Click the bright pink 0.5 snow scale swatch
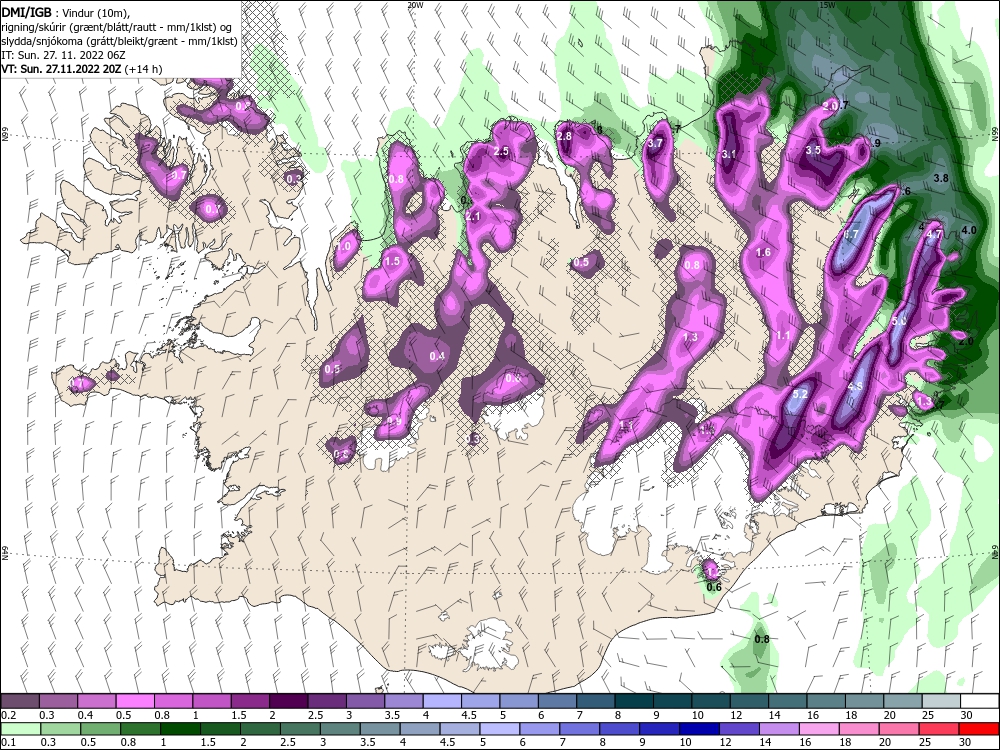This screenshot has width=1000, height=750. click(x=135, y=701)
